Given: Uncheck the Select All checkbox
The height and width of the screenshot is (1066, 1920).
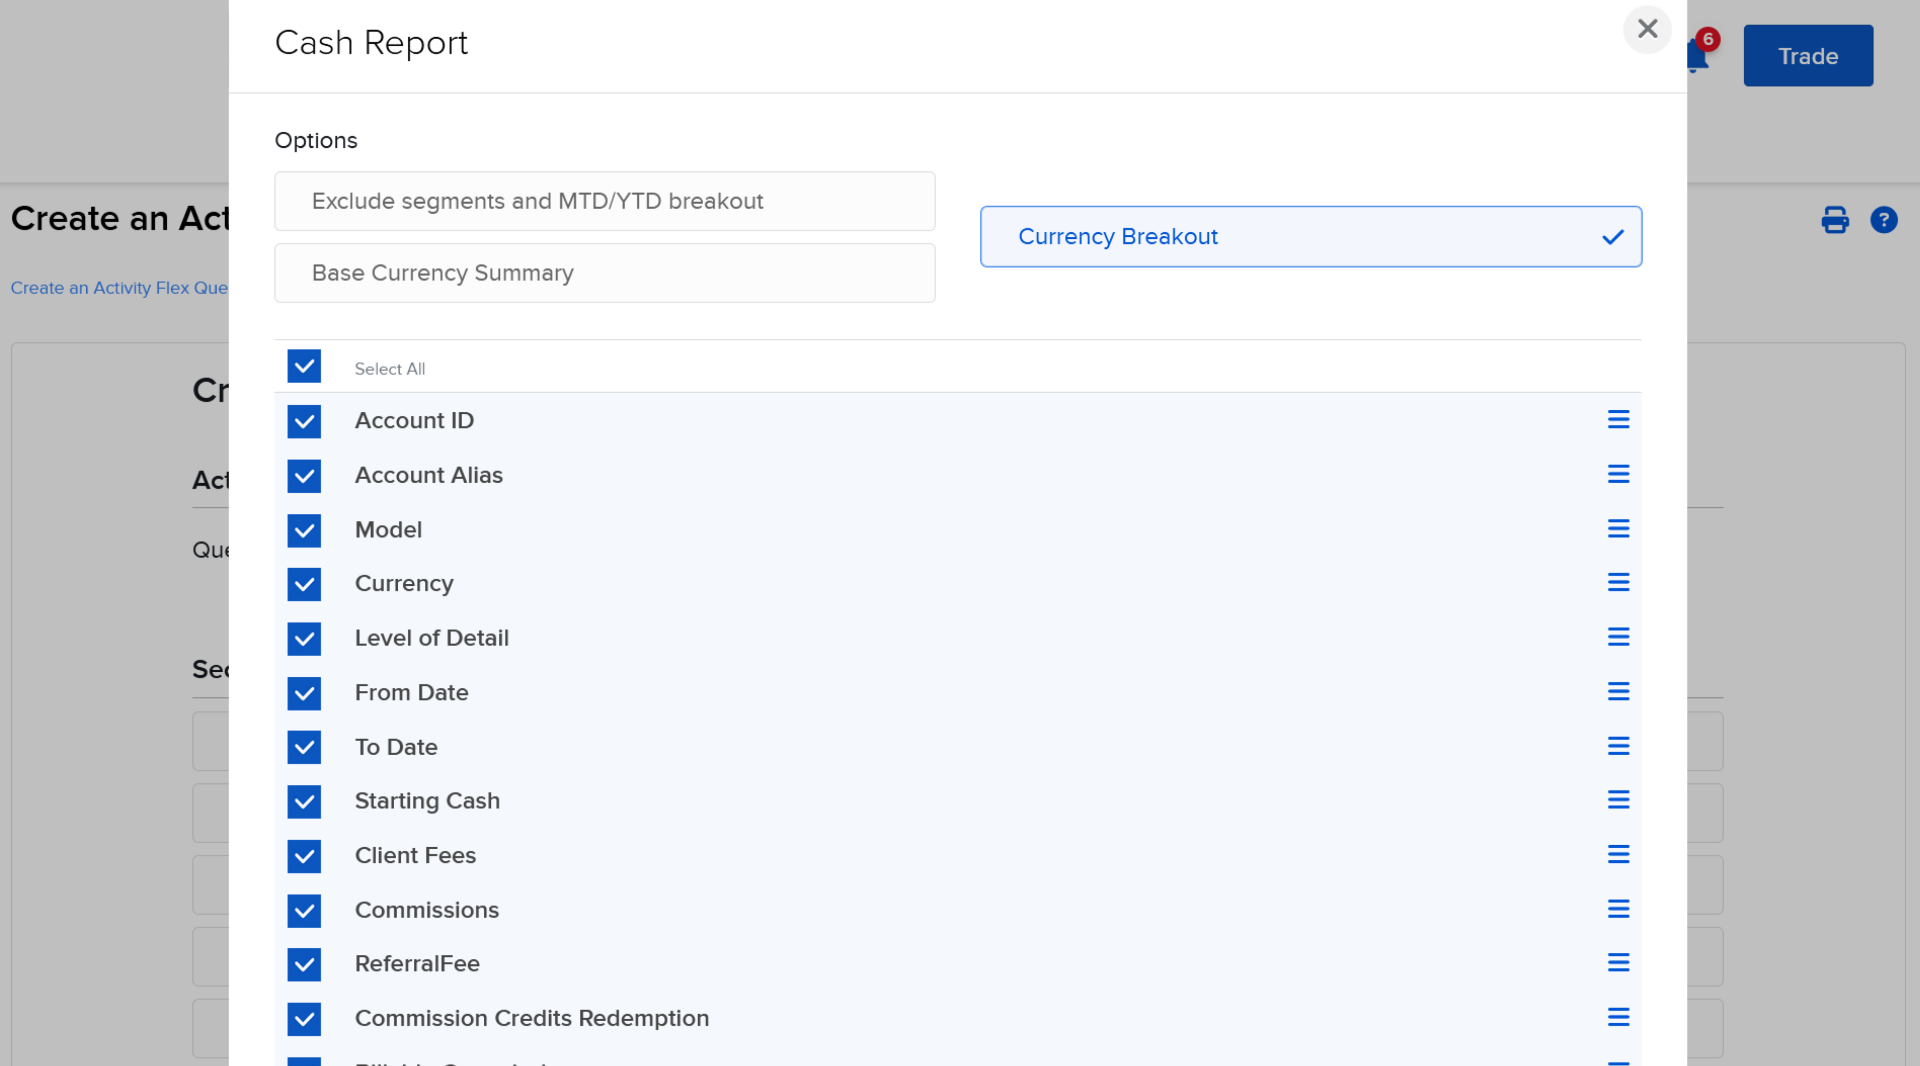Looking at the screenshot, I should [304, 366].
